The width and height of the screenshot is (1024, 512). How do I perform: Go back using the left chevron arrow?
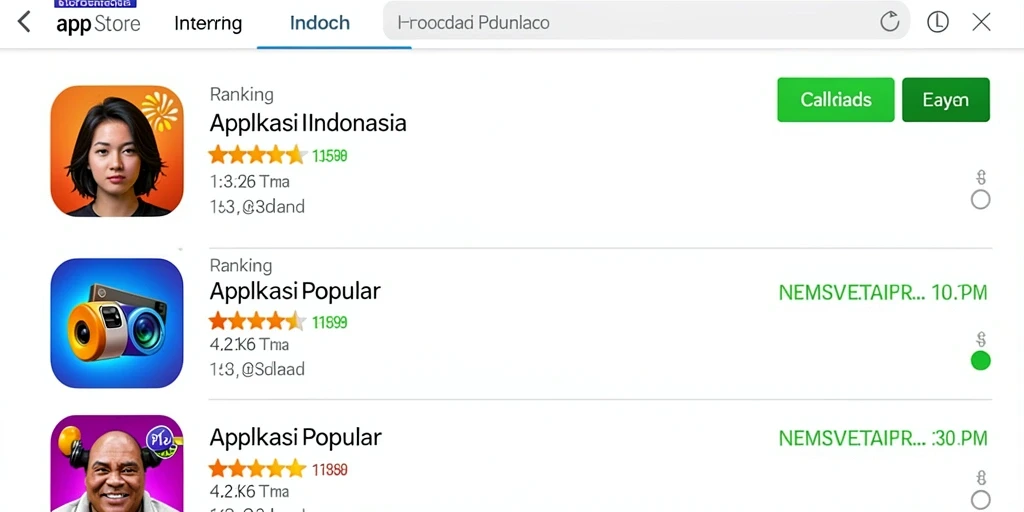click(x=24, y=22)
